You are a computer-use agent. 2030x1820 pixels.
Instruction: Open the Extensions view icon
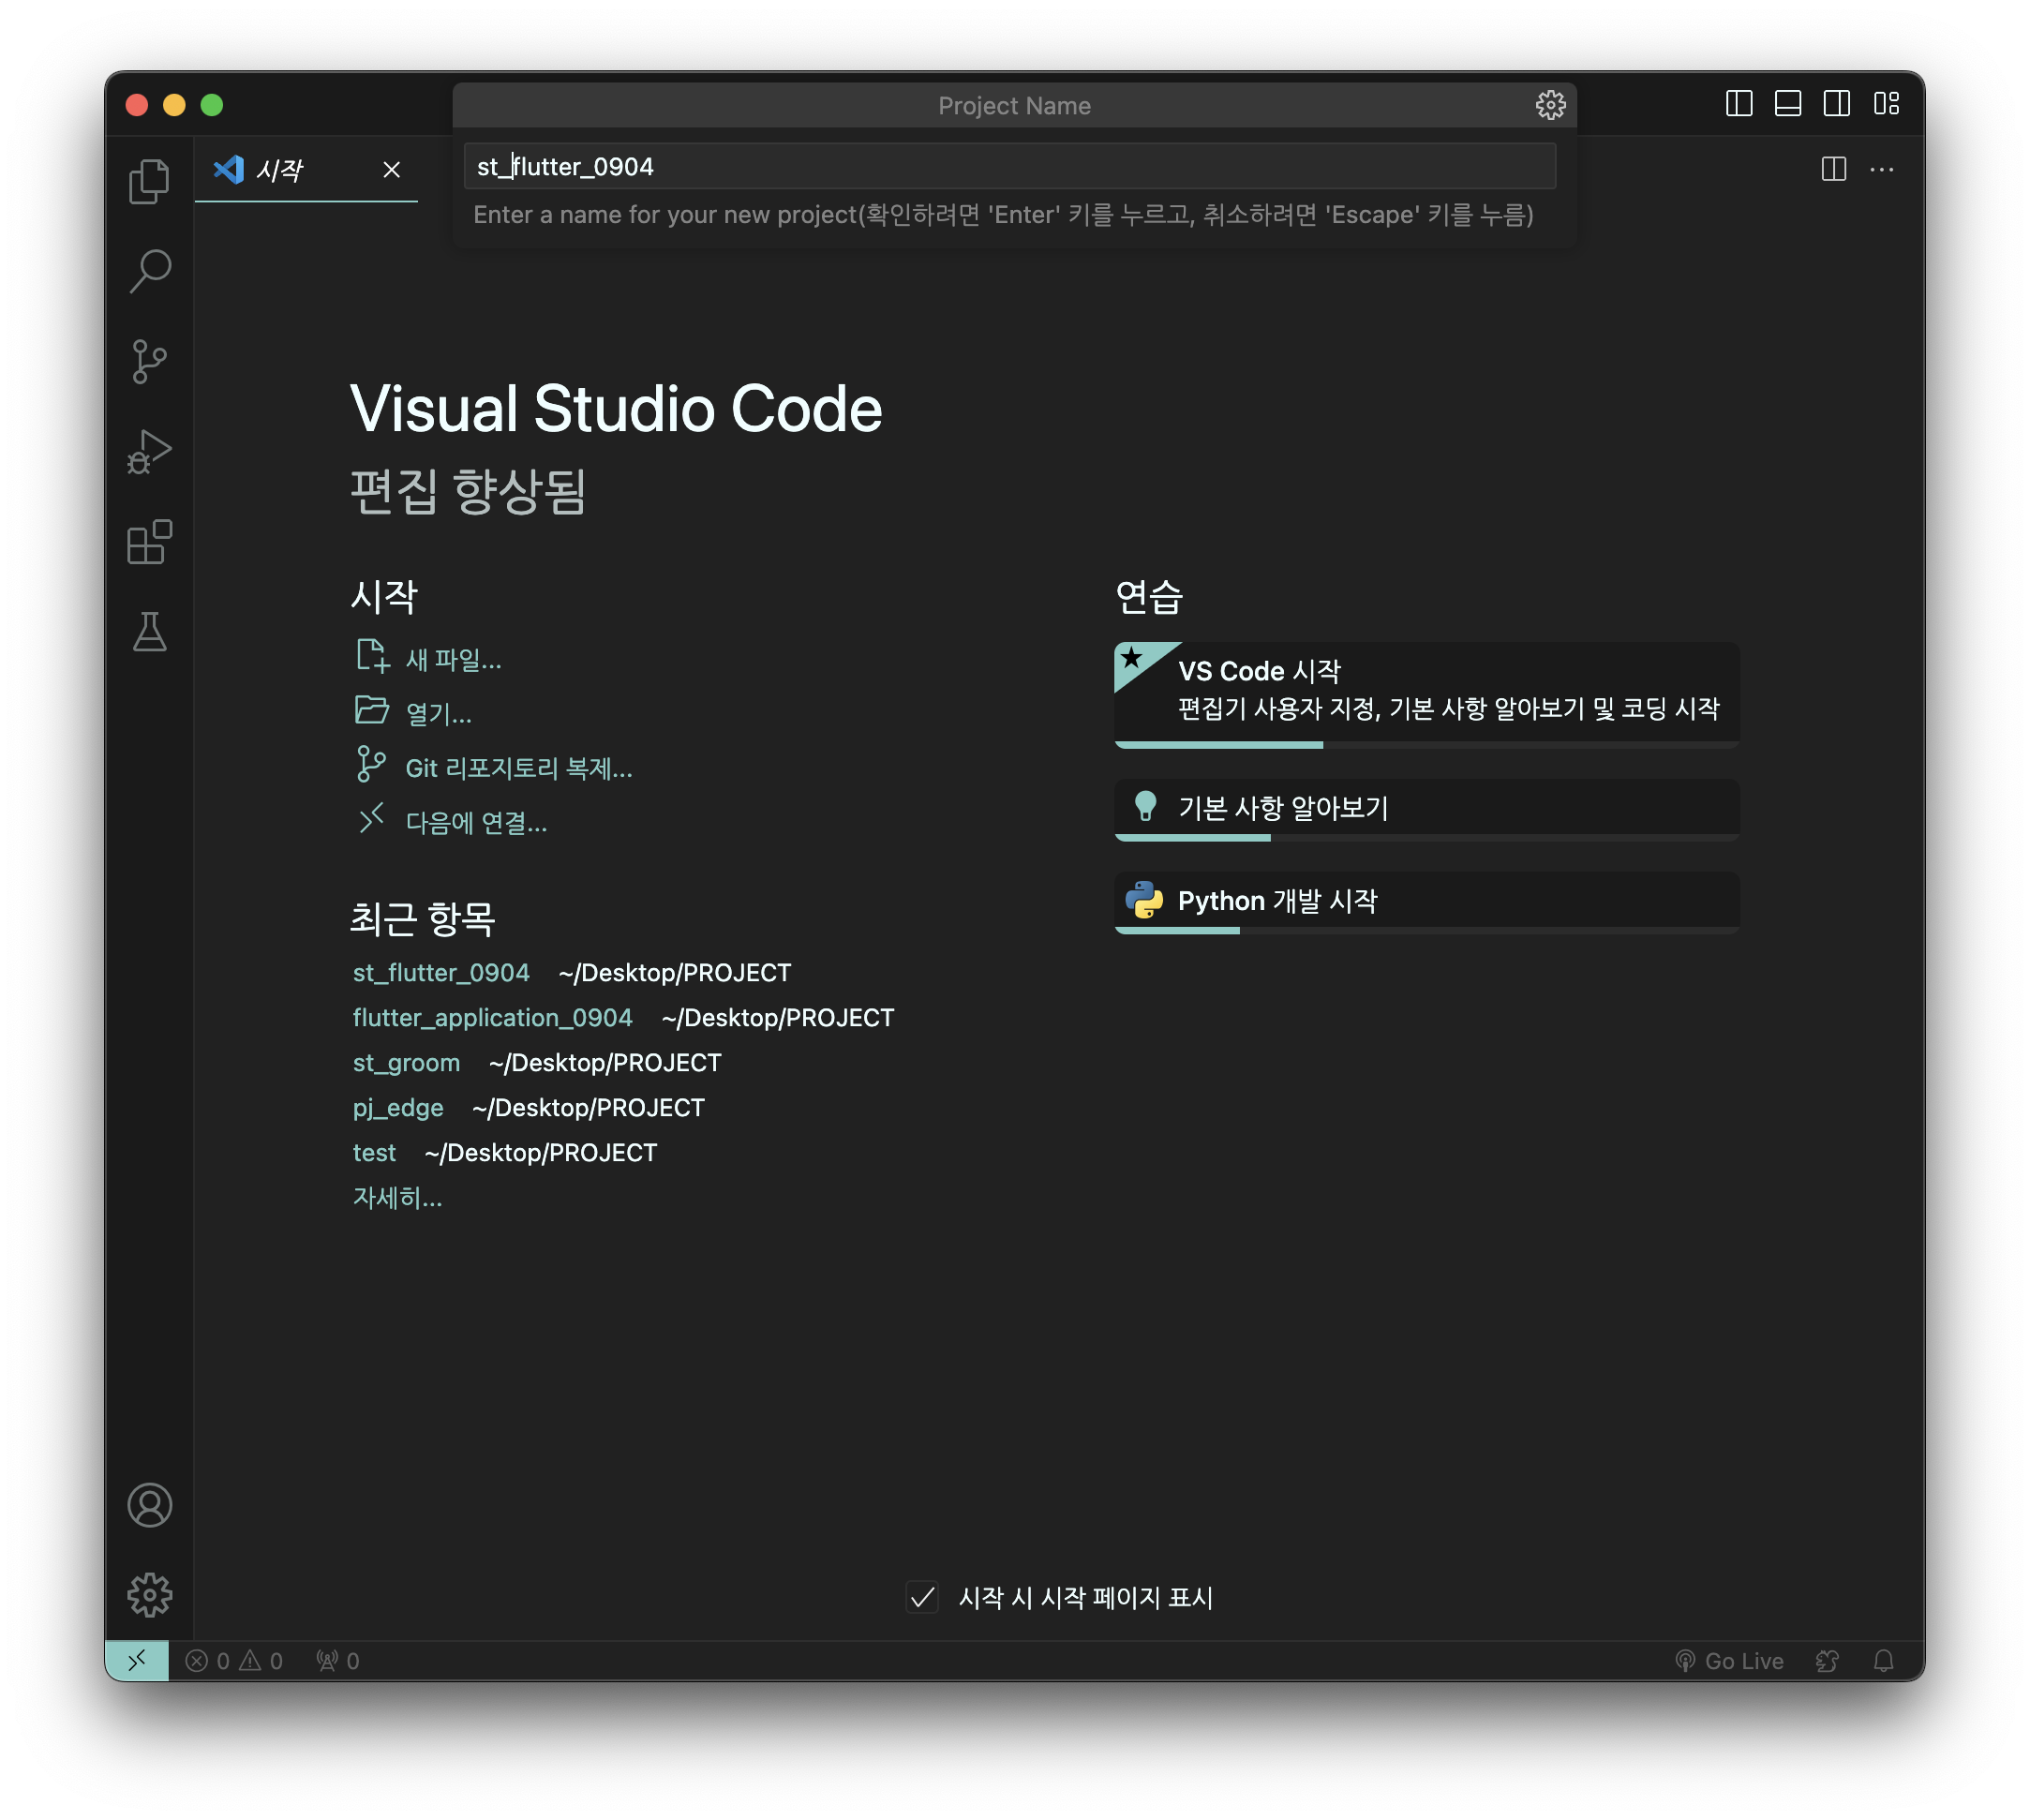click(149, 542)
